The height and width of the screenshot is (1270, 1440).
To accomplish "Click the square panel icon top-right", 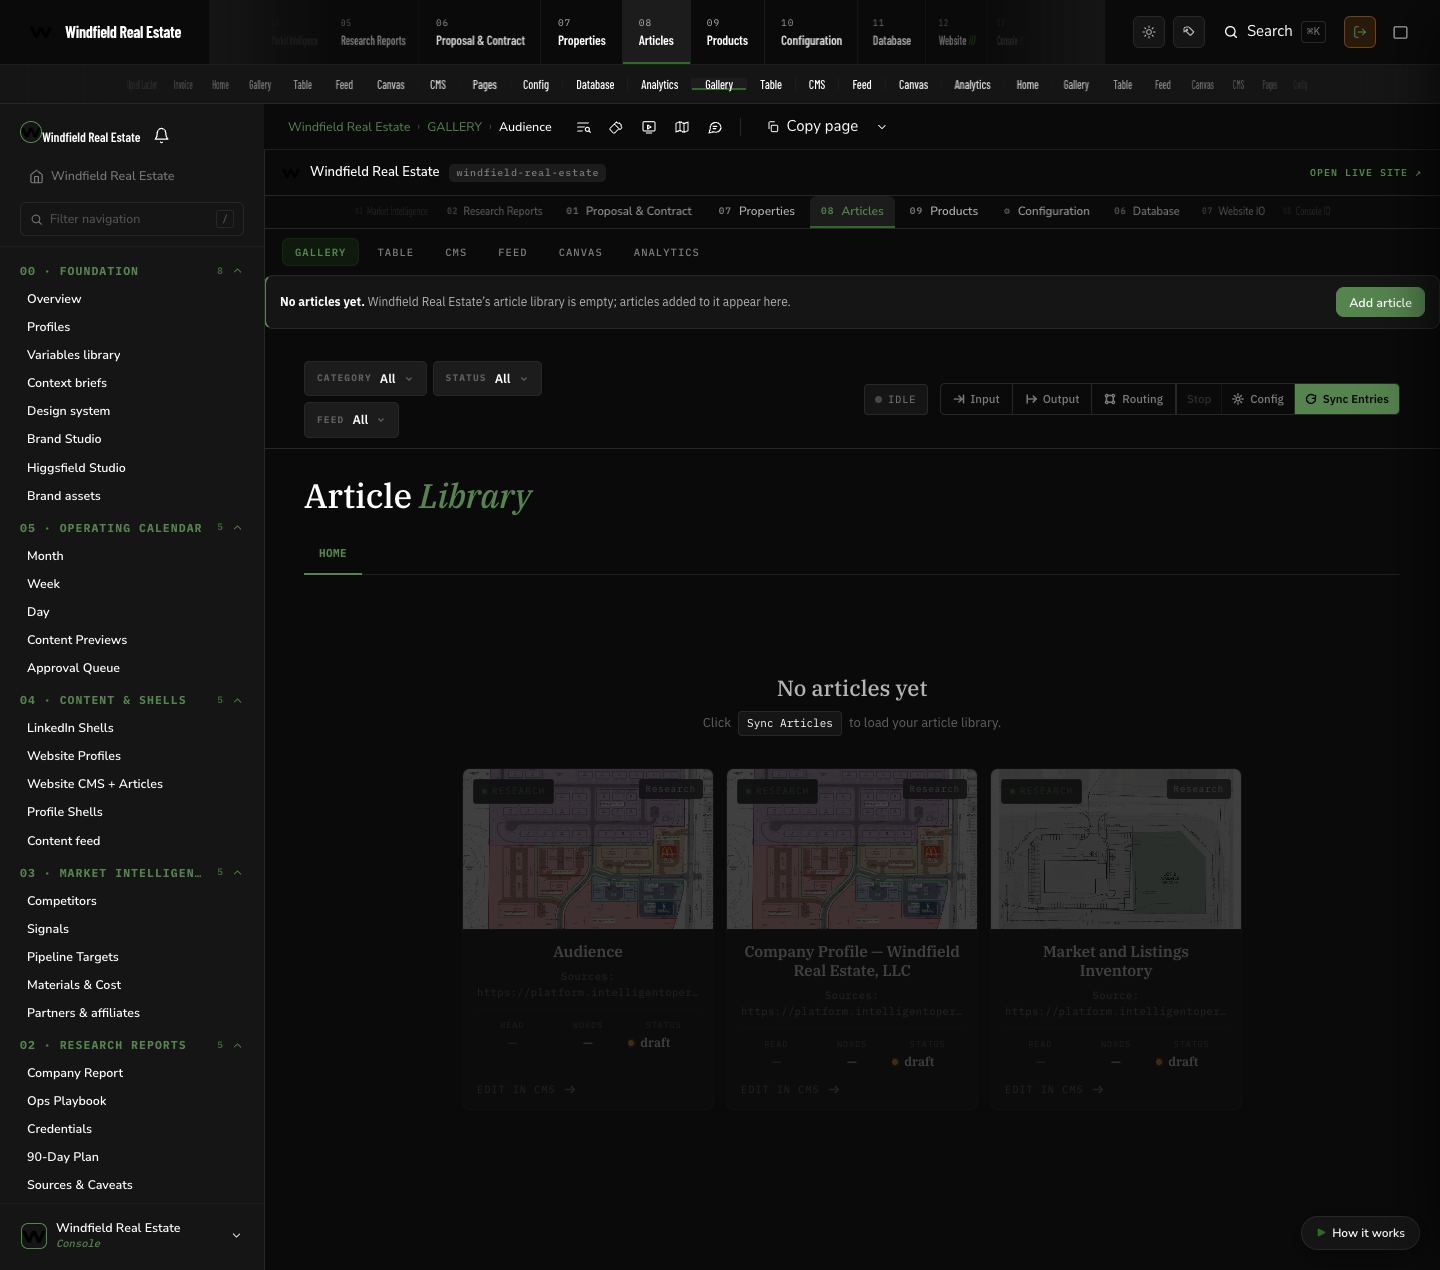I will coord(1401,32).
